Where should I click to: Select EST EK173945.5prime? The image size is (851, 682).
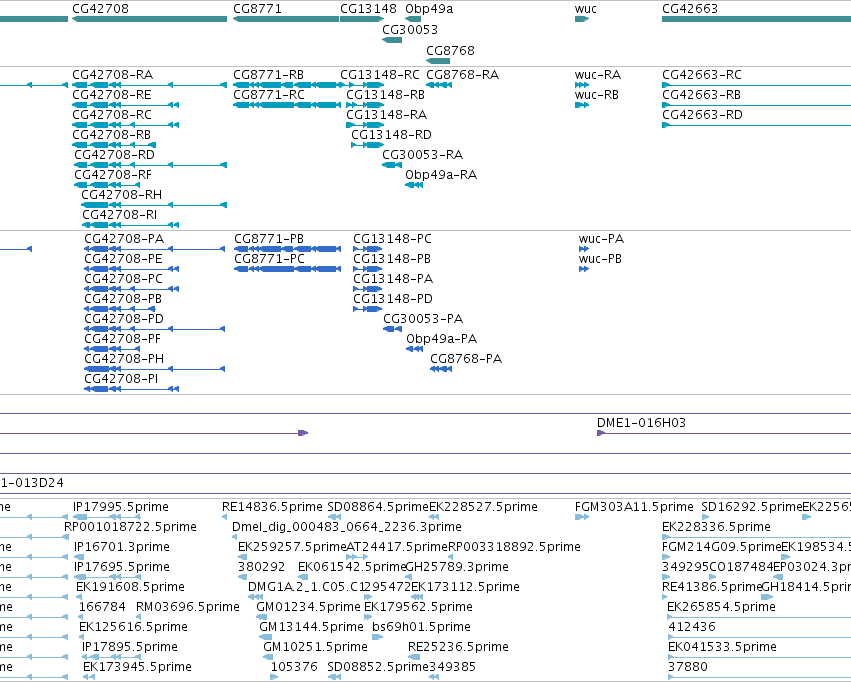[137, 667]
